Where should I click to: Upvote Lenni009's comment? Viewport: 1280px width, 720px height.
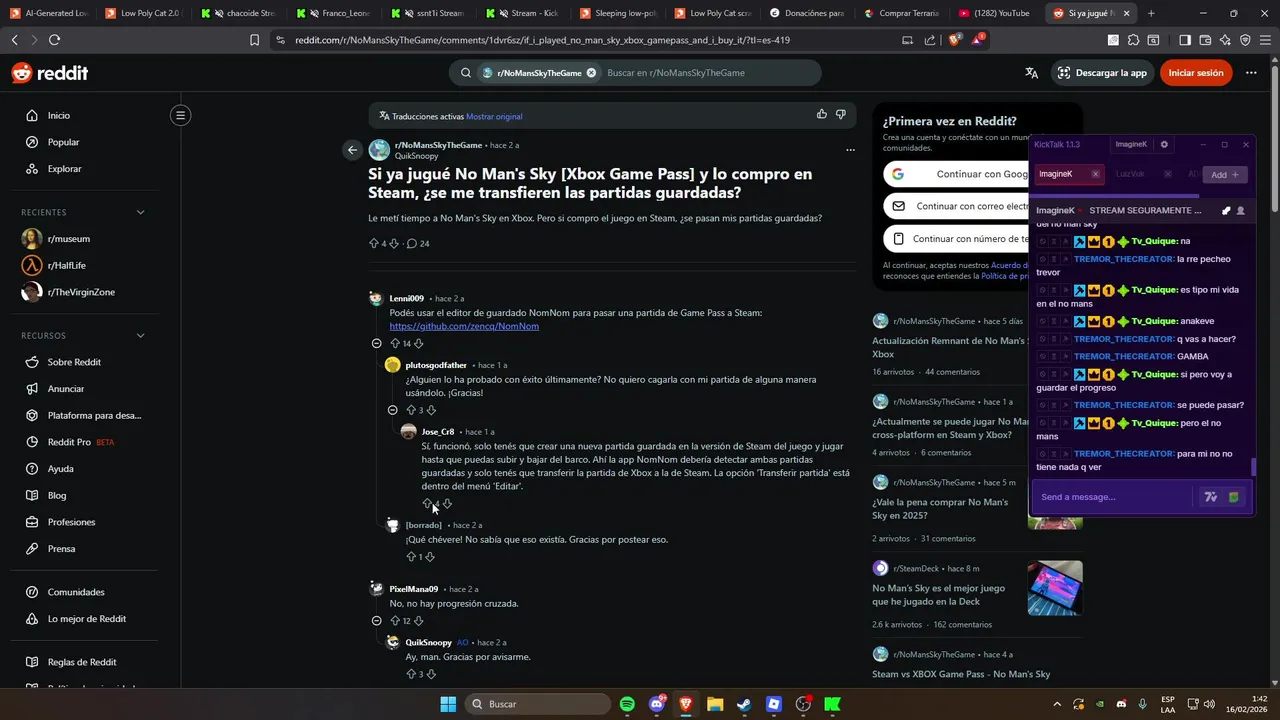395,343
